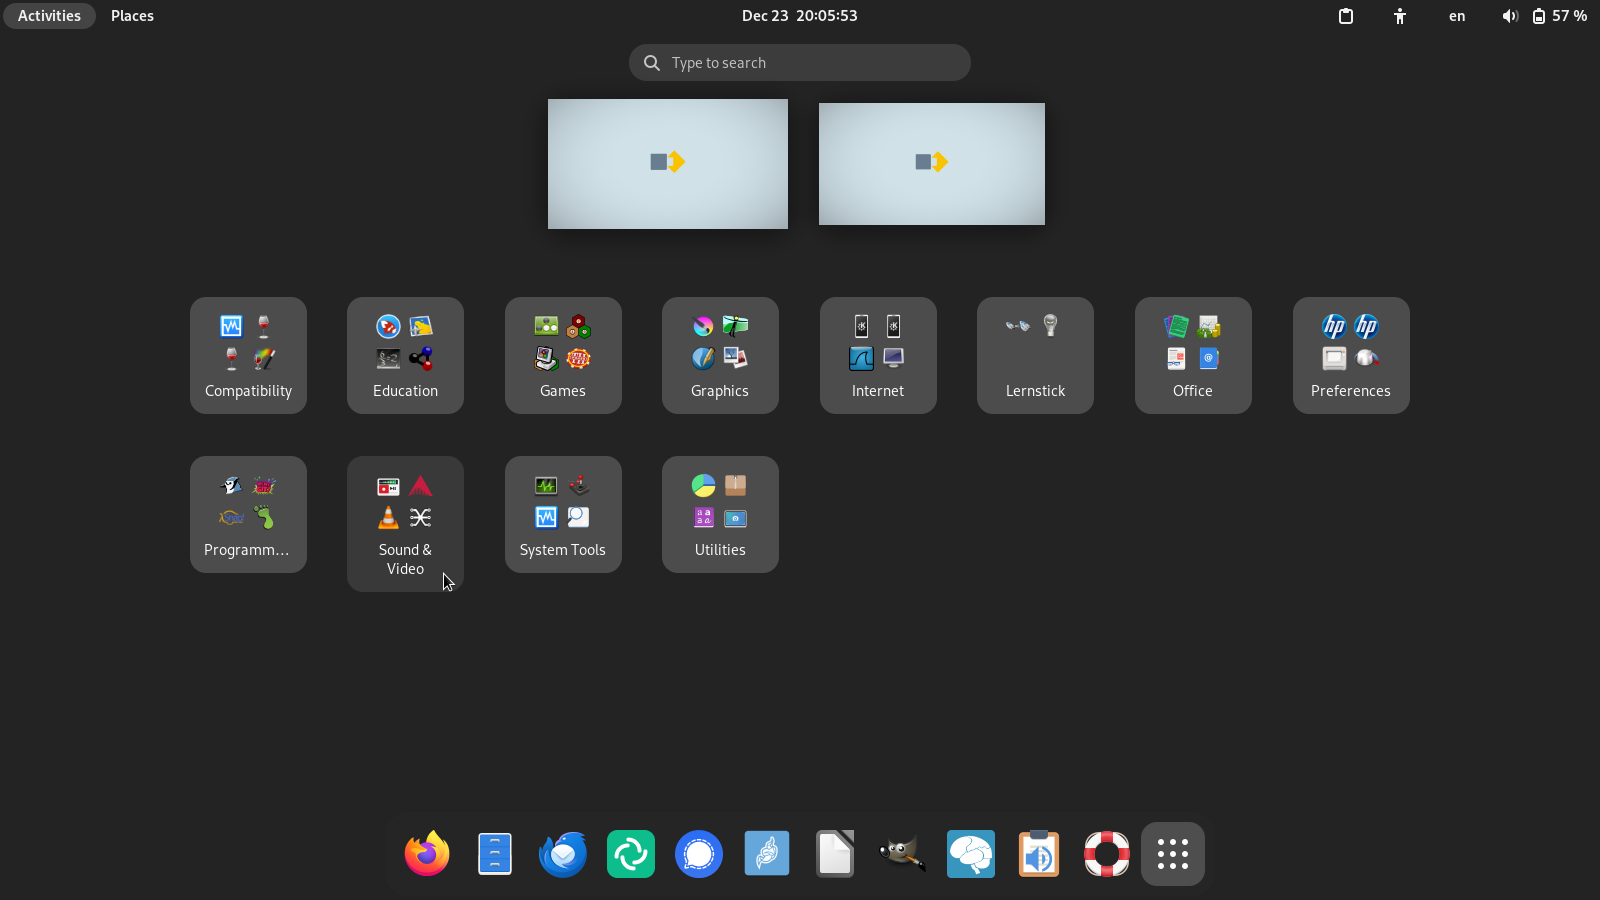Open the Compatibility app folder
The width and height of the screenshot is (1600, 900).
(248, 355)
